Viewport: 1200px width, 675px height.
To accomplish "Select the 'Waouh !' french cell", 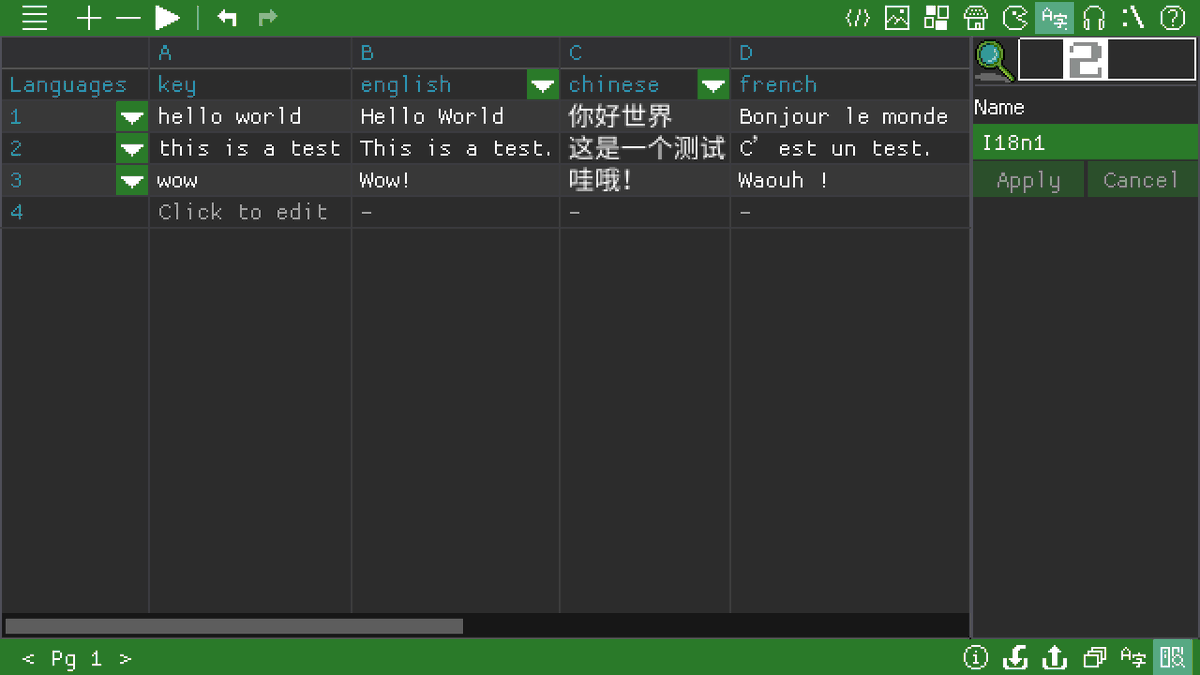I will pos(850,180).
